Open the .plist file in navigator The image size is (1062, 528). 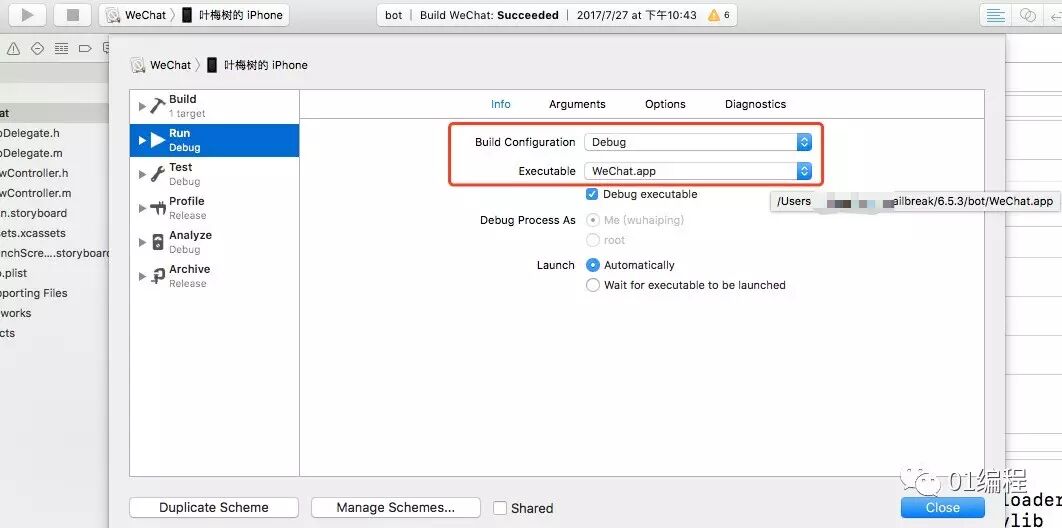pyautogui.click(x=14, y=273)
